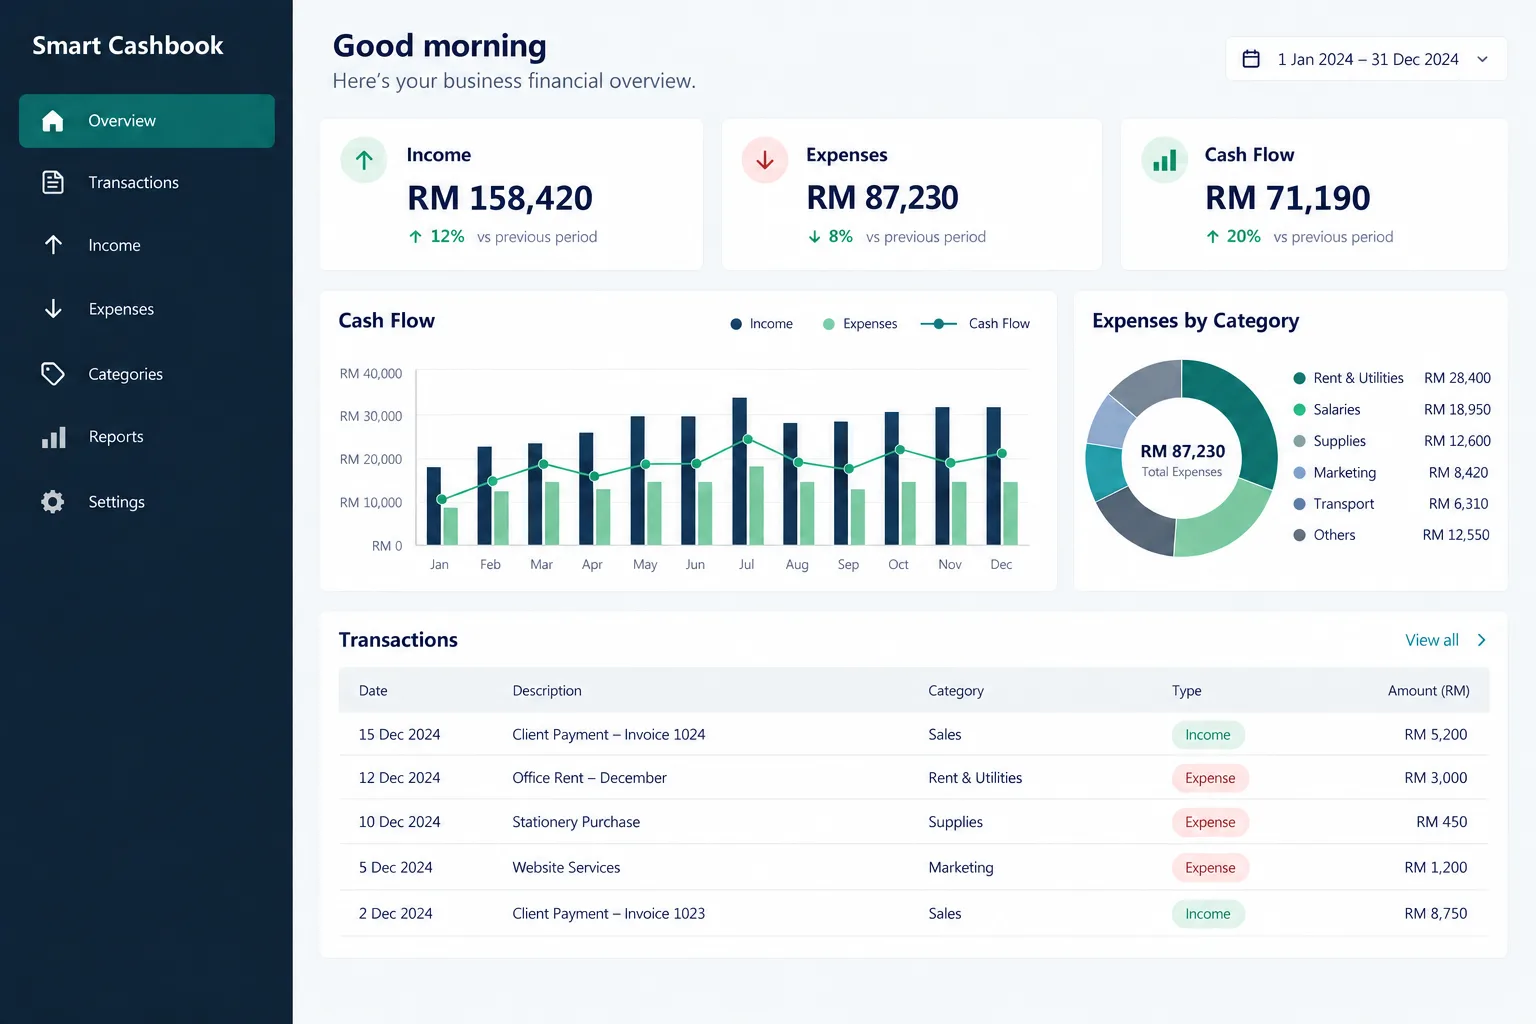The image size is (1536, 1024).
Task: Select Categories in the sidebar
Action: 147,374
